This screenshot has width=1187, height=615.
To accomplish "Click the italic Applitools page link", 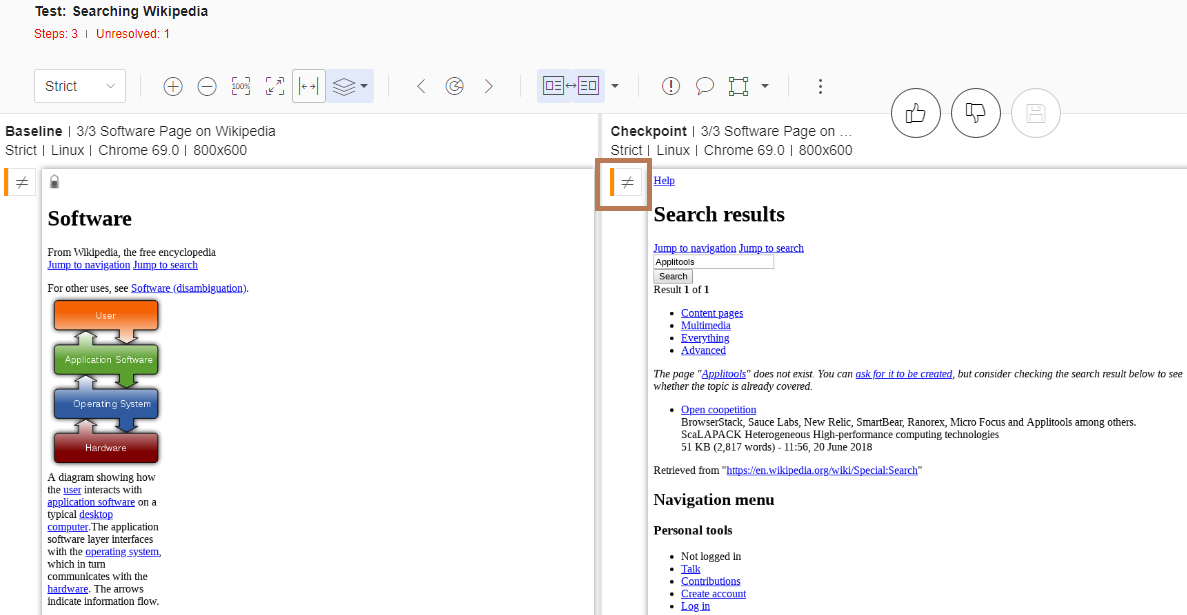I will tap(725, 373).
